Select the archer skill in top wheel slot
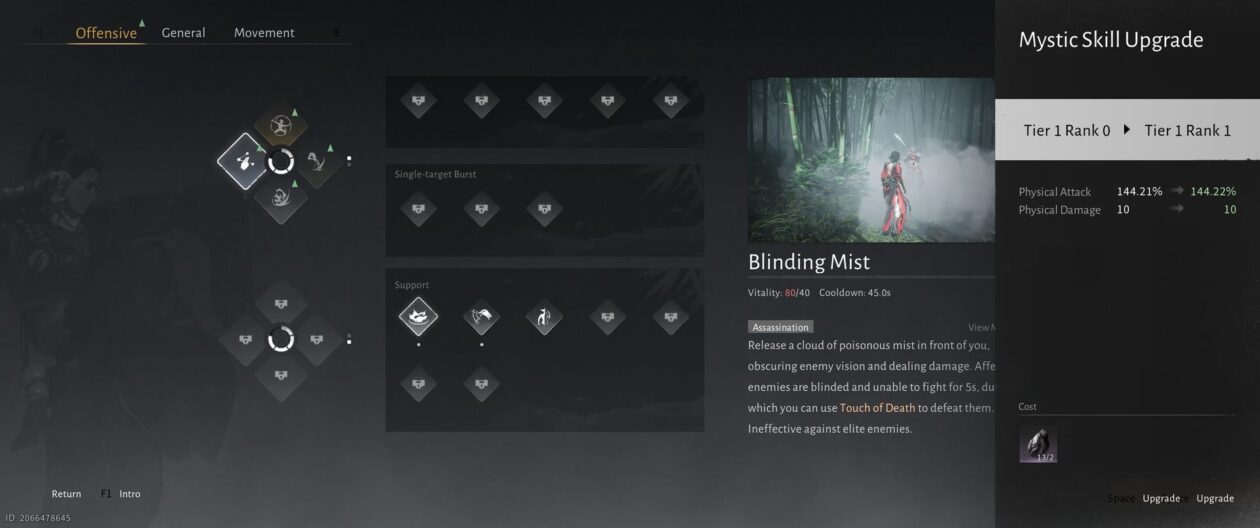Image resolution: width=1260 pixels, height=528 pixels. click(281, 124)
